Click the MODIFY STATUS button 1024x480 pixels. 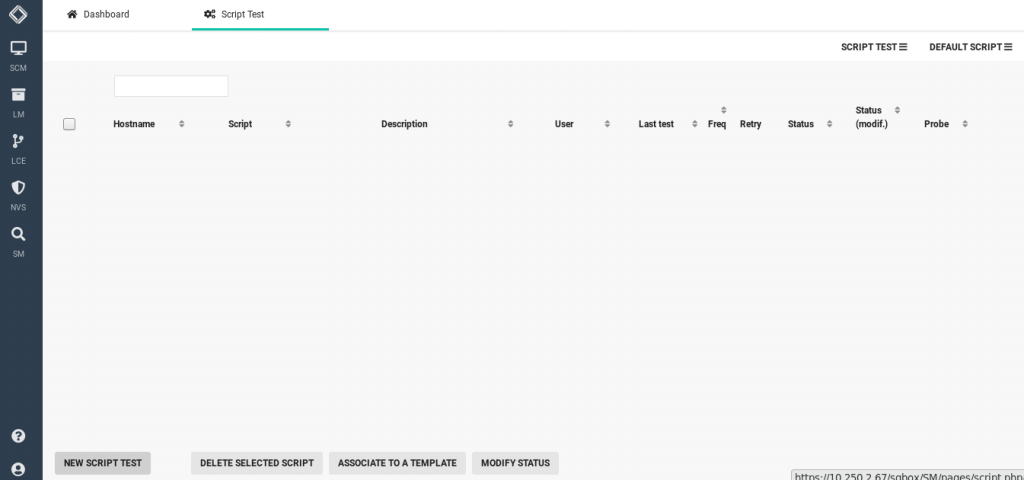coord(515,463)
